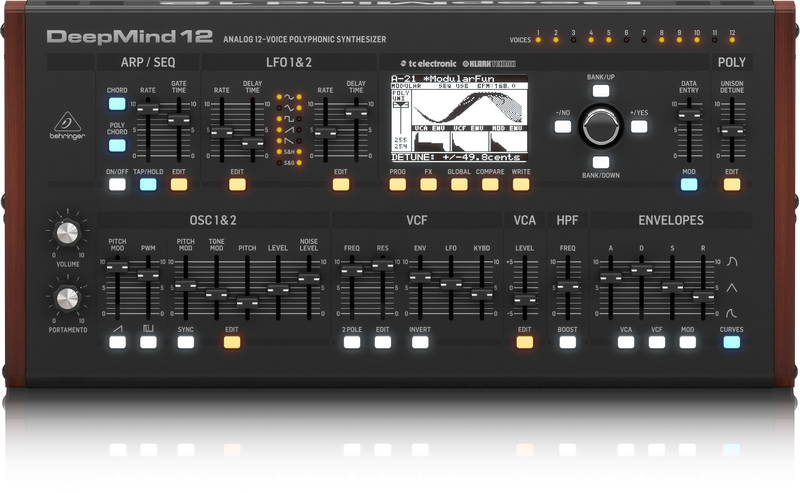The width and height of the screenshot is (800, 493).
Task: Select the VCA envelope button
Action: tap(626, 342)
